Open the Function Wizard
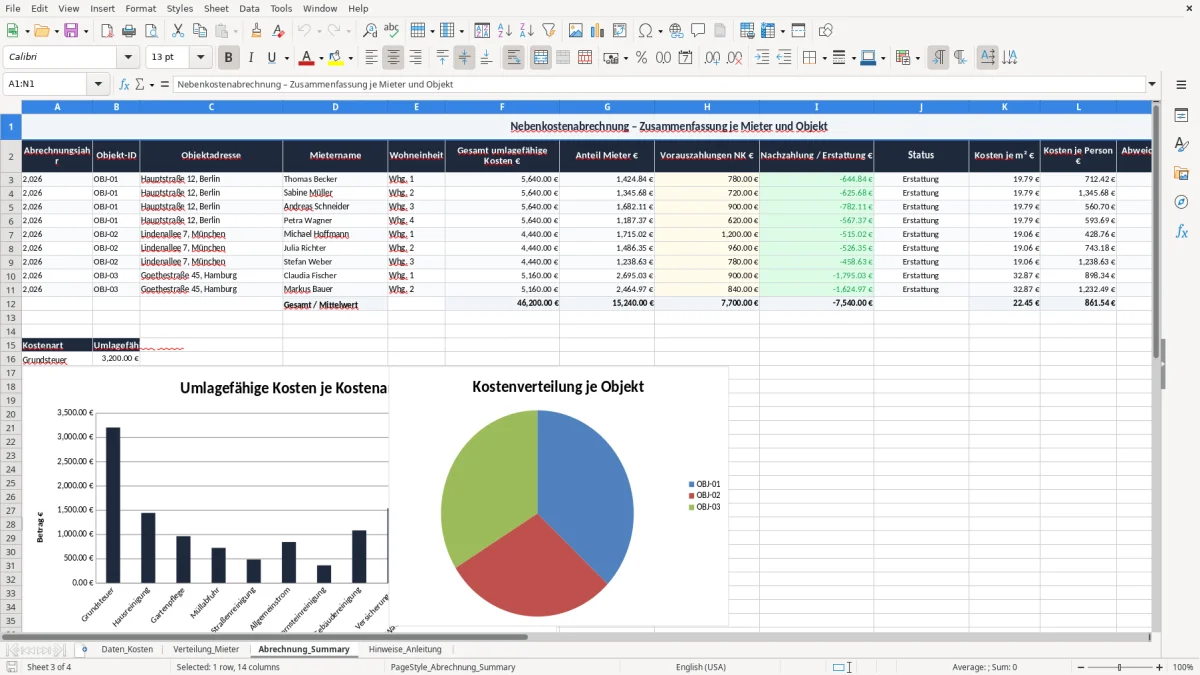The height and width of the screenshot is (675, 1200). click(x=124, y=84)
